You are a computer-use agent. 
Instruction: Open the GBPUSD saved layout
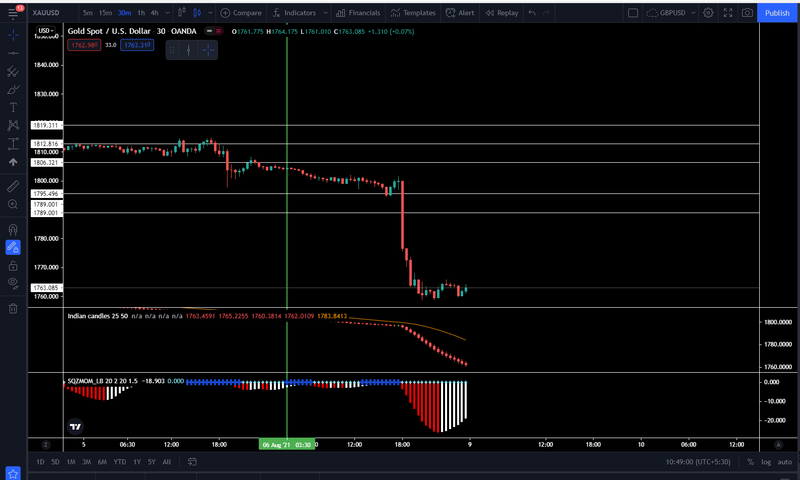666,13
